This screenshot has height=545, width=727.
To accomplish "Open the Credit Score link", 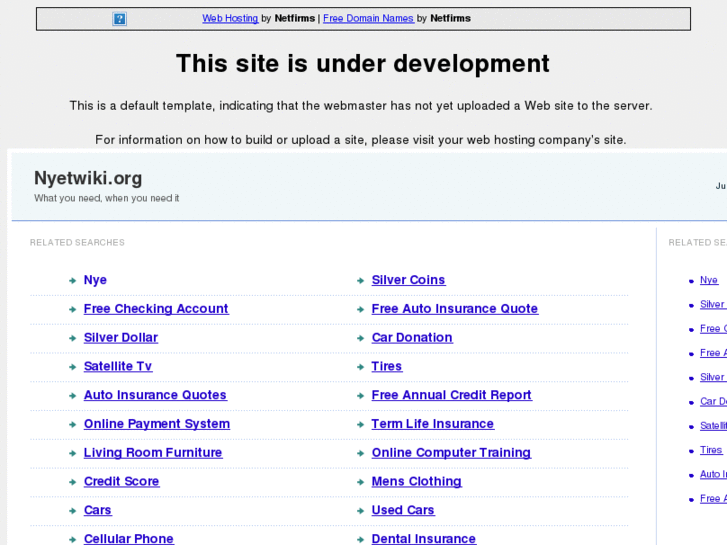I will (x=121, y=481).
